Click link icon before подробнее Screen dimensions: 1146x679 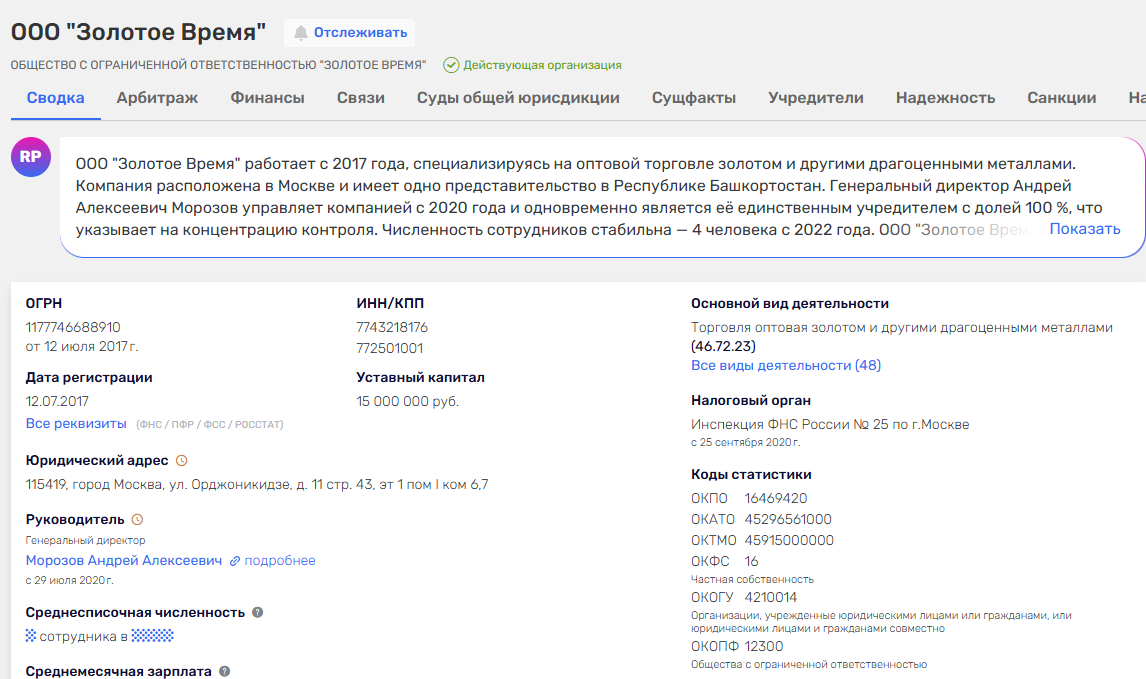[235, 561]
